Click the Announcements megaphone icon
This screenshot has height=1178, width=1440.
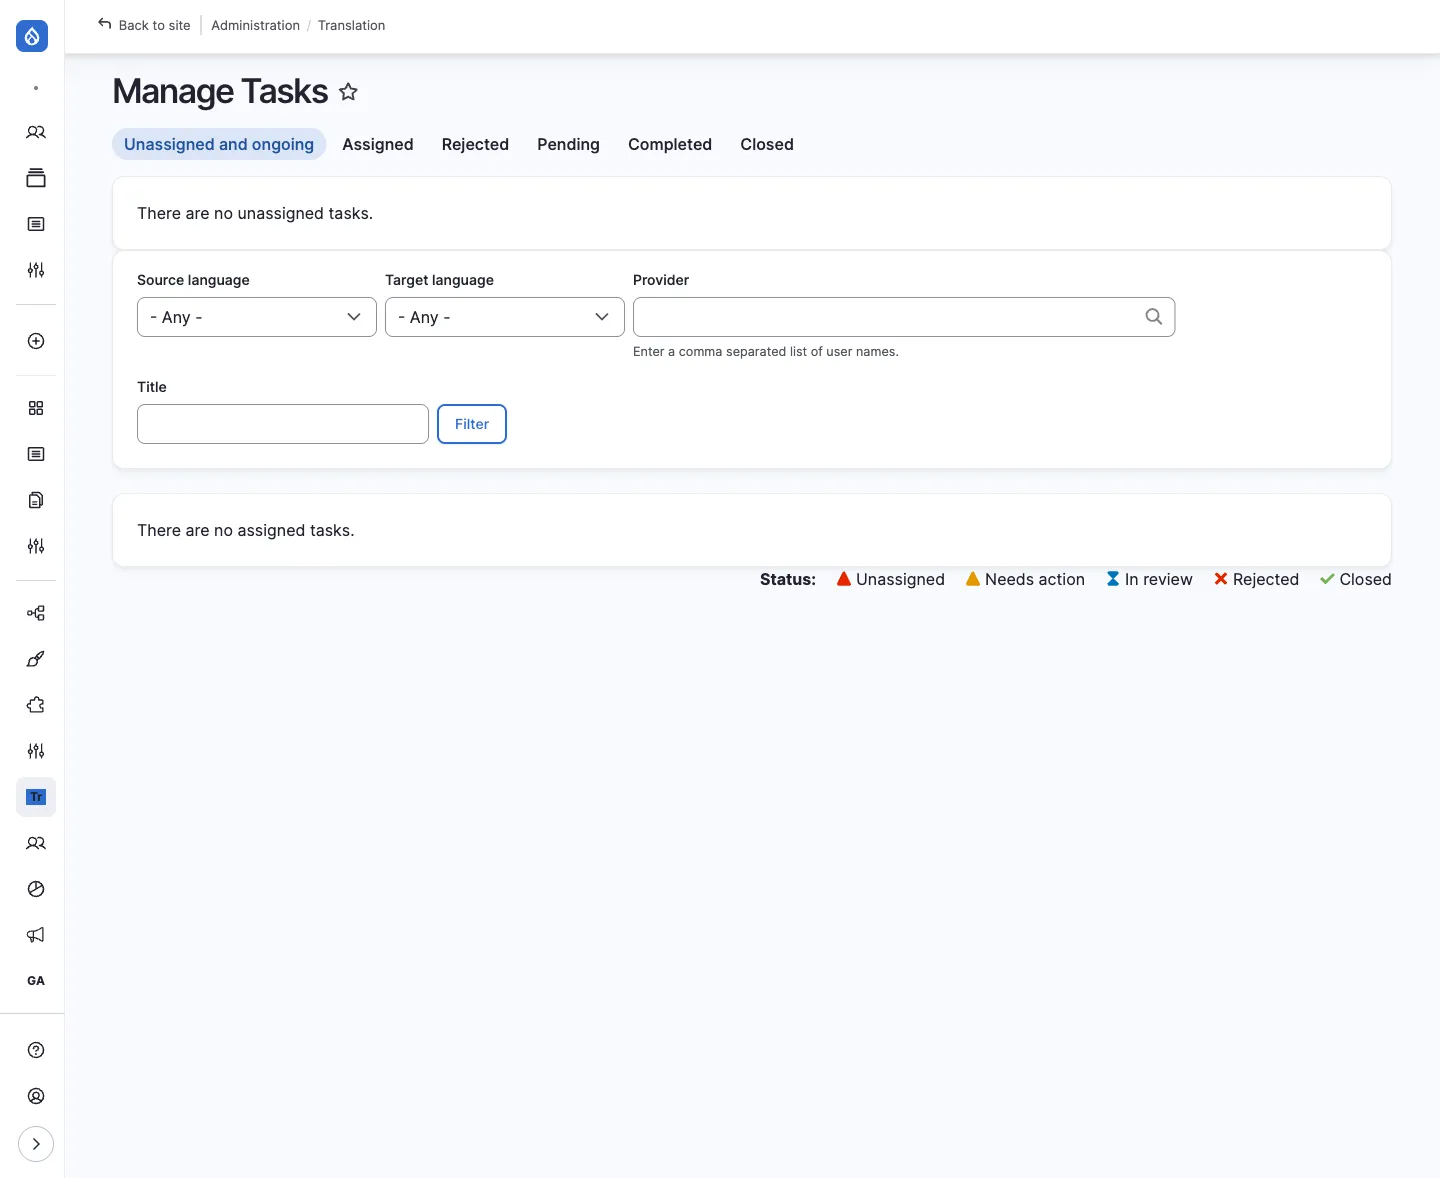35,935
